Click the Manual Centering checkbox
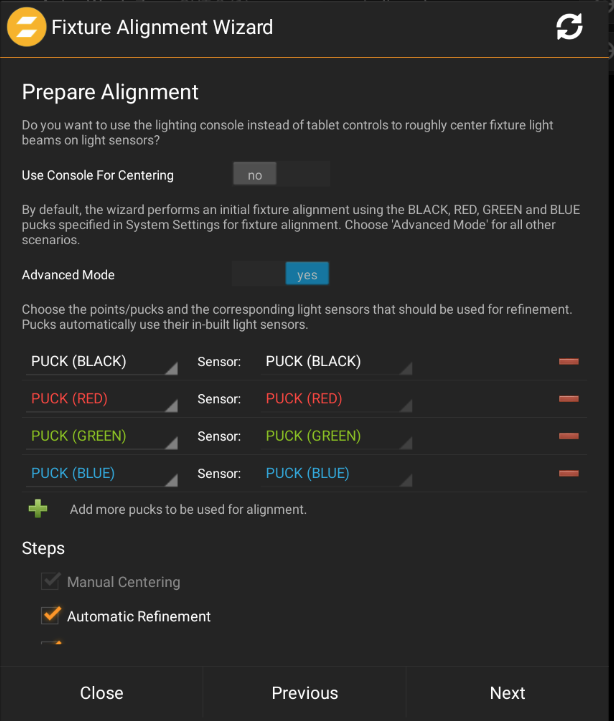This screenshot has width=614, height=721. click(x=51, y=581)
